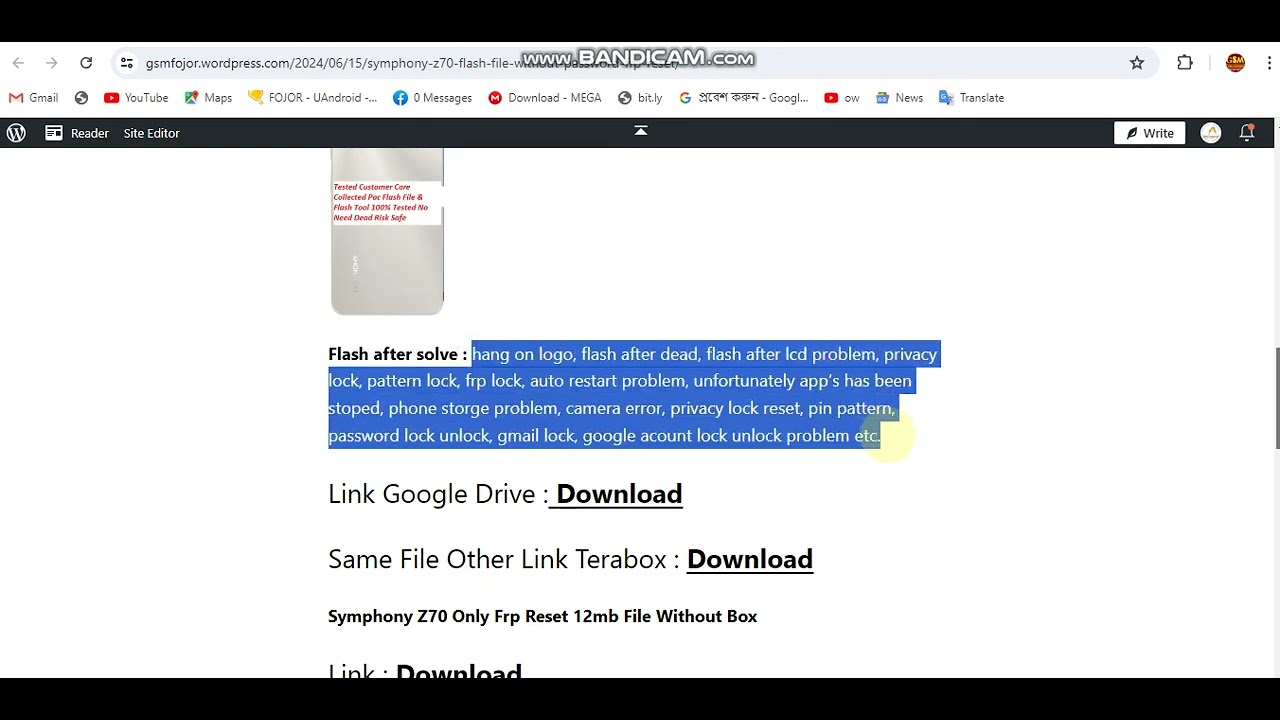Open the Extensions puzzle icon

pyautogui.click(x=1185, y=63)
